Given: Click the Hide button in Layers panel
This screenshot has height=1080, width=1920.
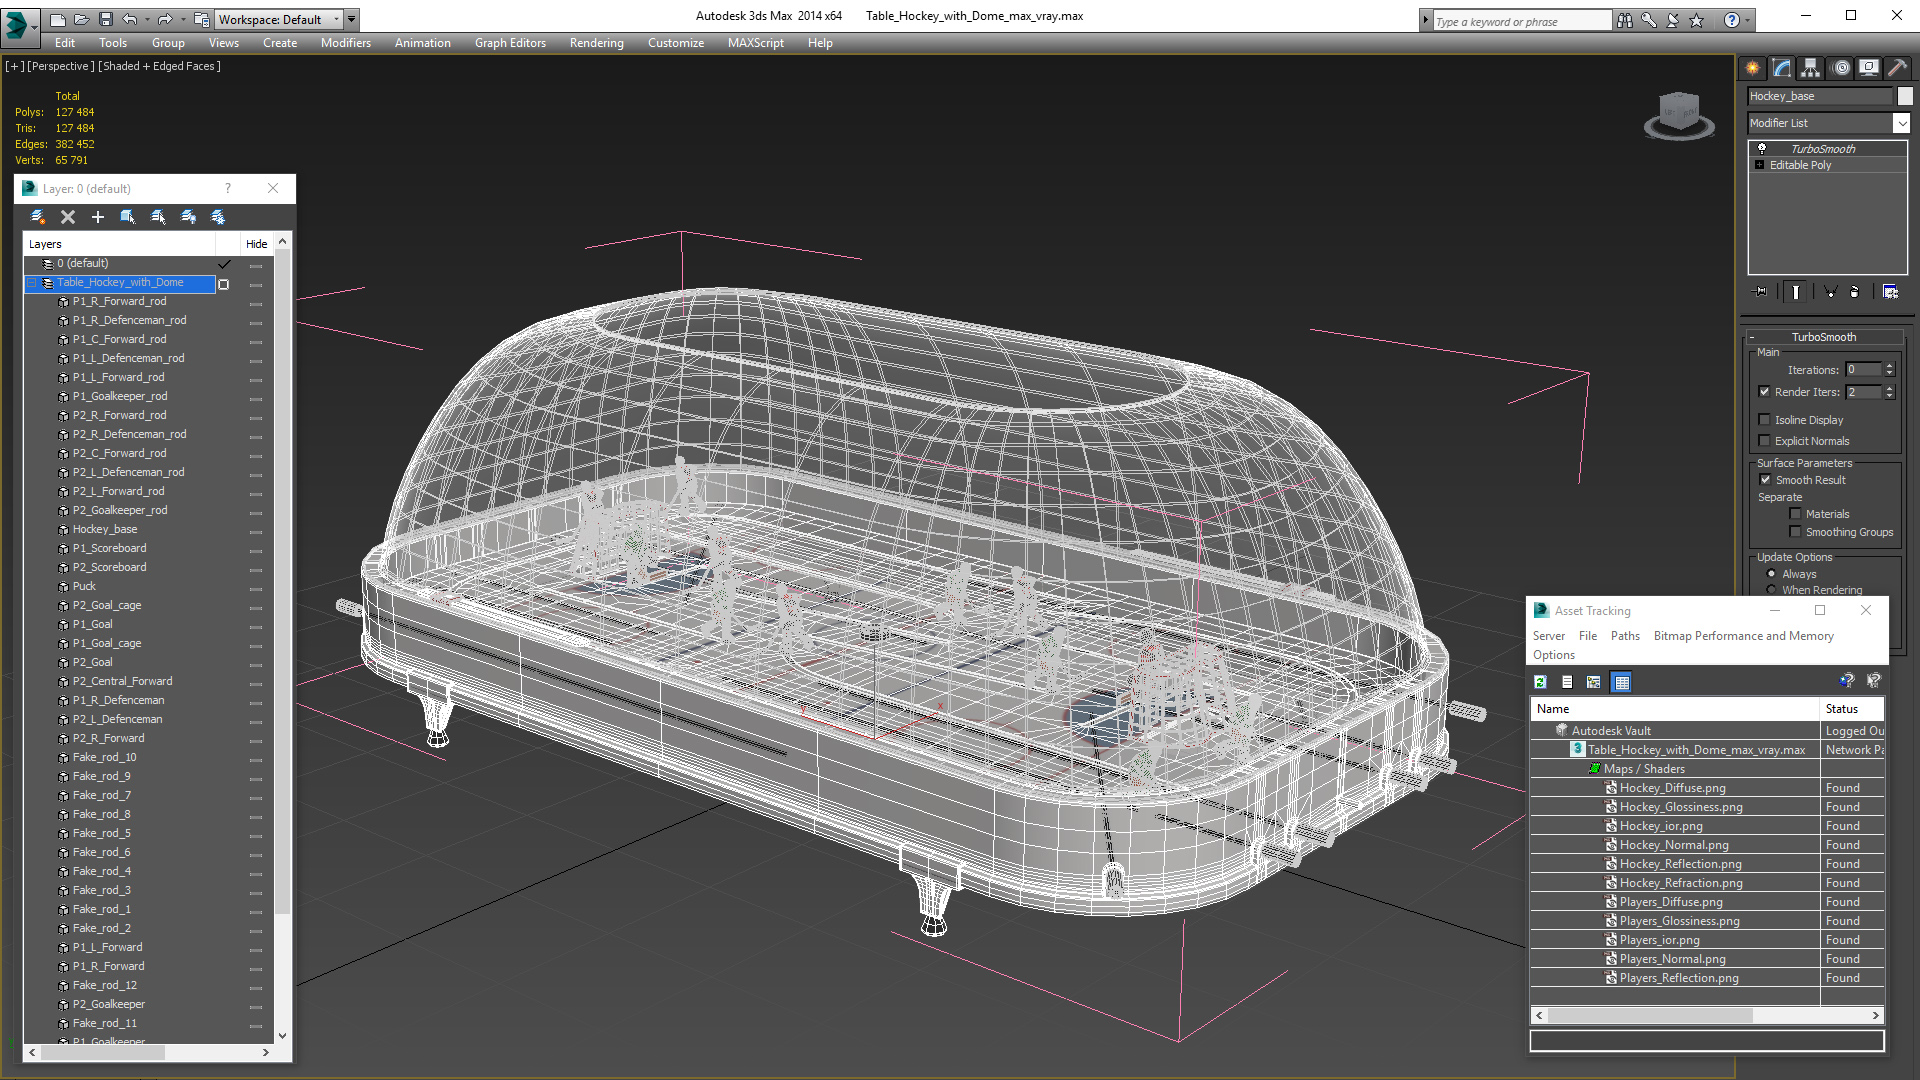Looking at the screenshot, I should (257, 243).
